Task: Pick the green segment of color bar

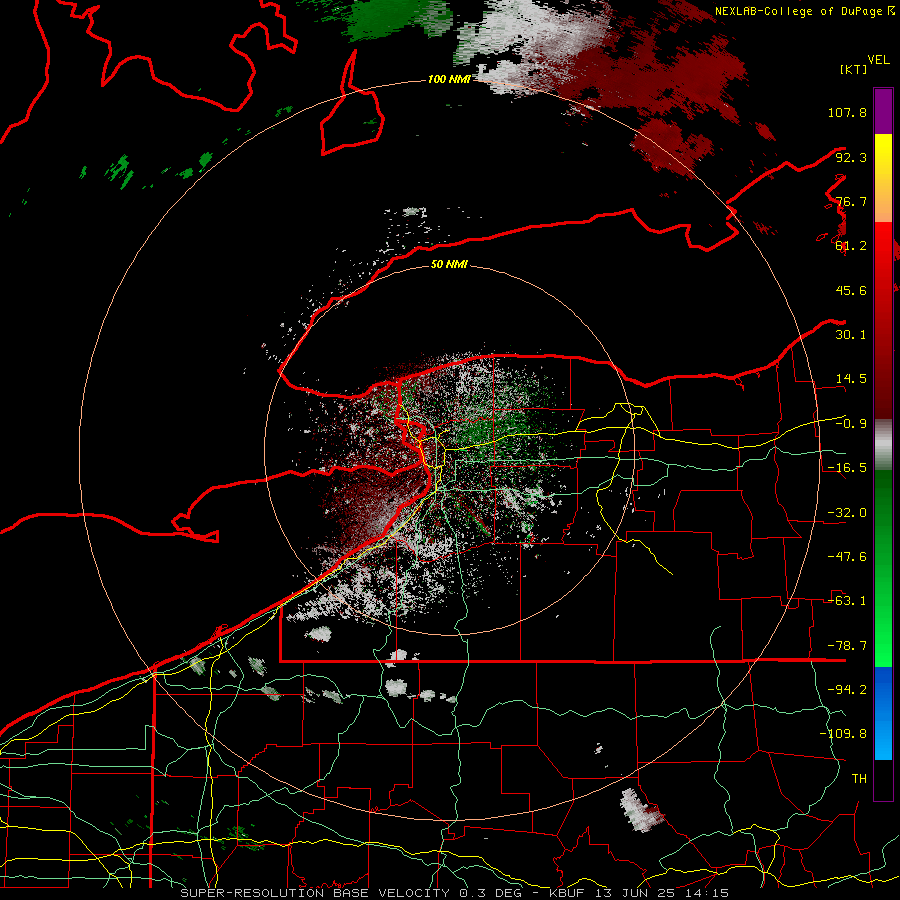Action: (883, 568)
